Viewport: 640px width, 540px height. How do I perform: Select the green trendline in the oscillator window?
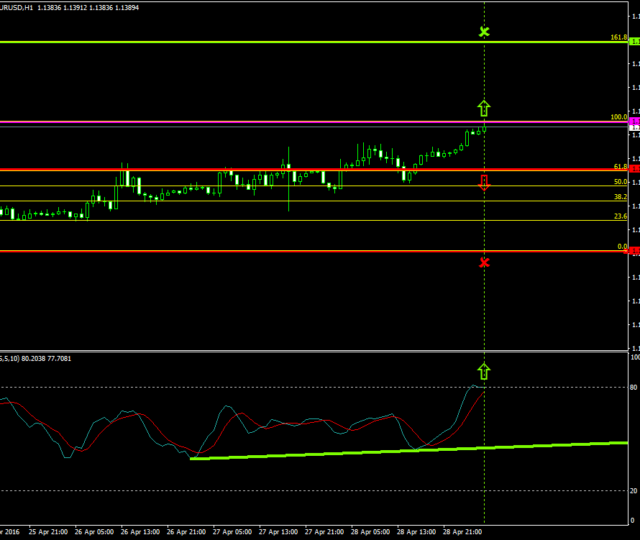(x=400, y=451)
